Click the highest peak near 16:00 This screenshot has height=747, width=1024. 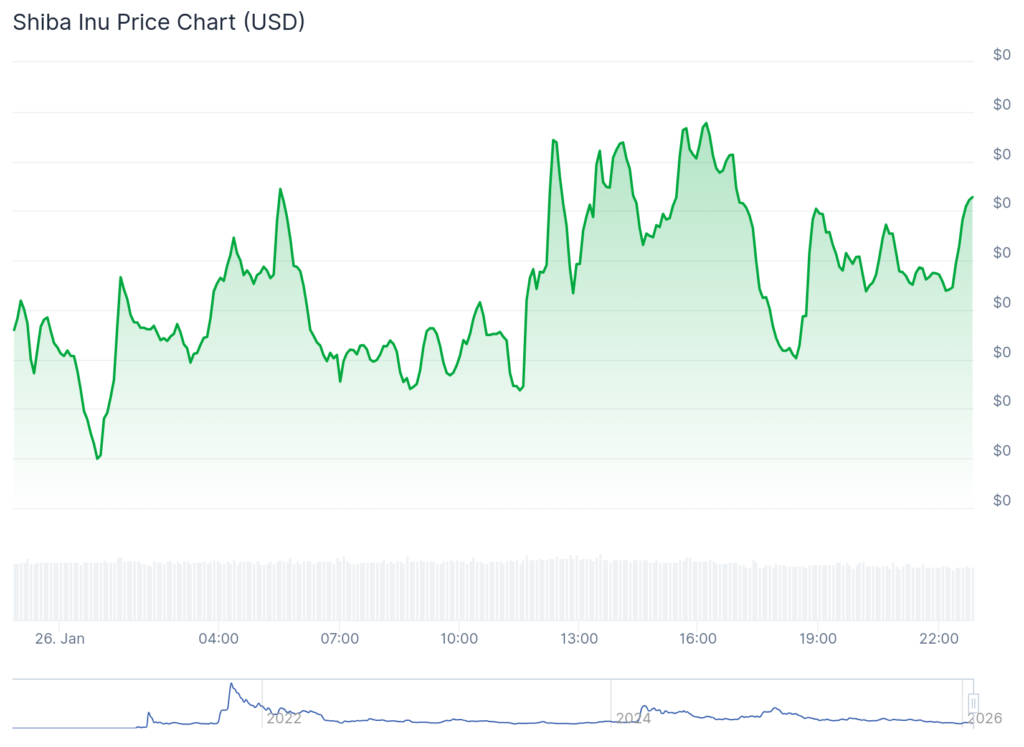(707, 124)
